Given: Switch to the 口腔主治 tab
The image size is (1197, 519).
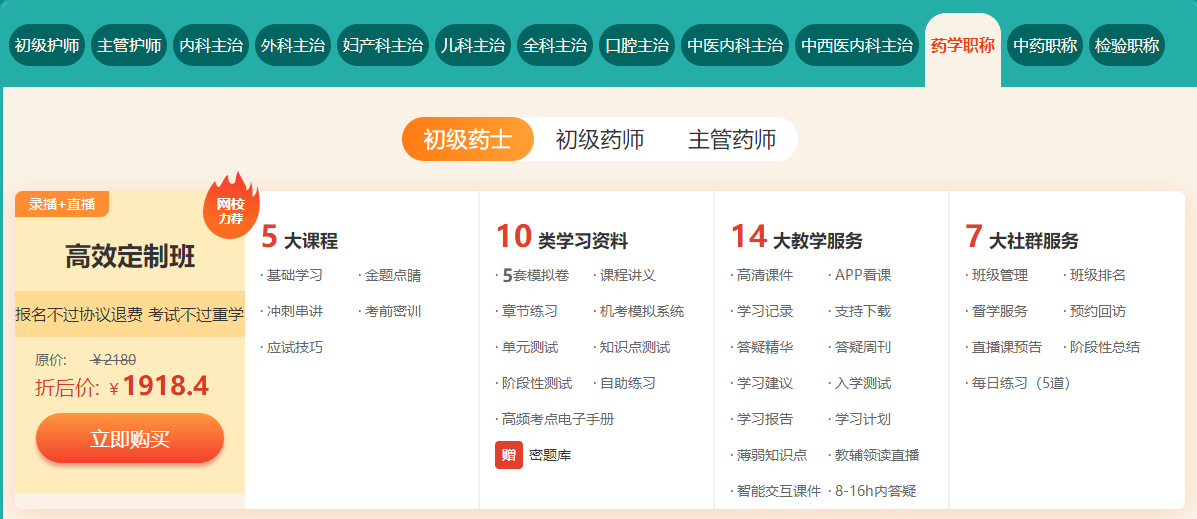Looking at the screenshot, I should point(636,46).
